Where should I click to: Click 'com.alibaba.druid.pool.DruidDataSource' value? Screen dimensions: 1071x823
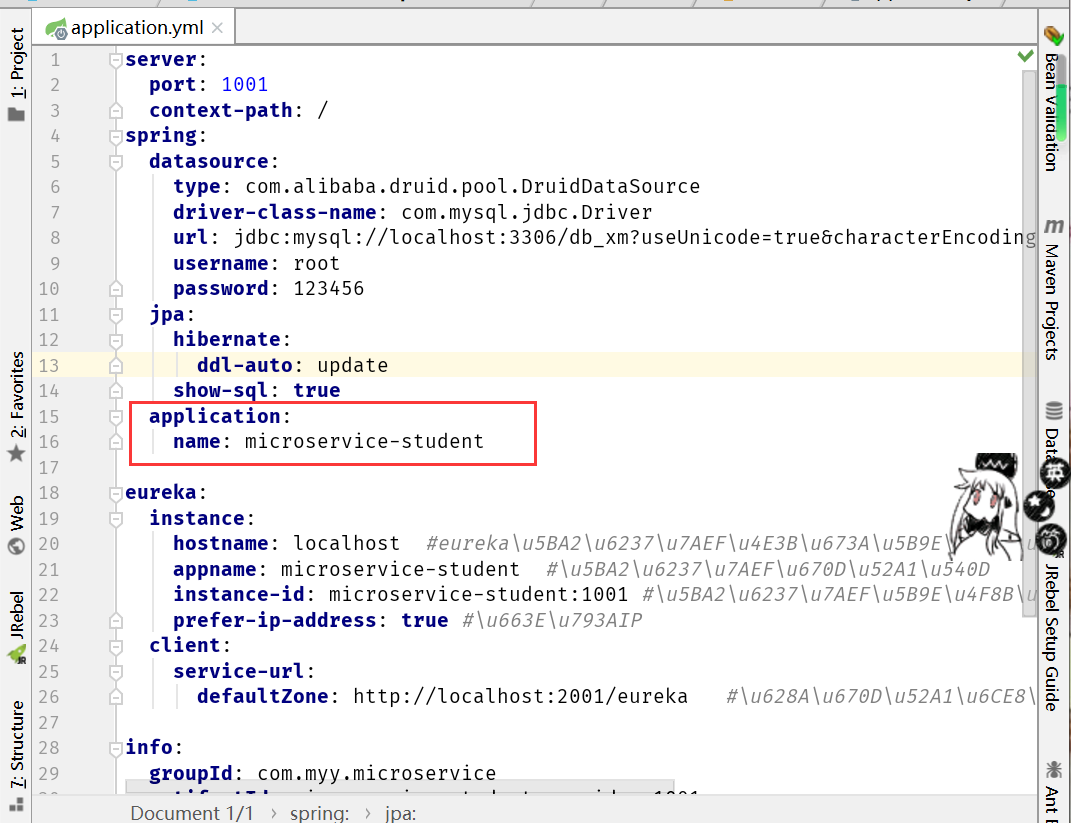pyautogui.click(x=472, y=186)
